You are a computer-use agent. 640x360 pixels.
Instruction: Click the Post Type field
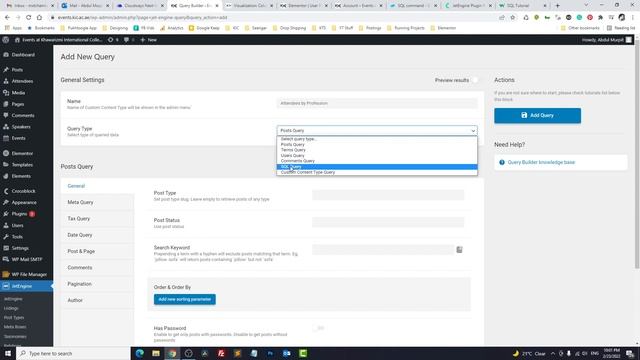388,195
